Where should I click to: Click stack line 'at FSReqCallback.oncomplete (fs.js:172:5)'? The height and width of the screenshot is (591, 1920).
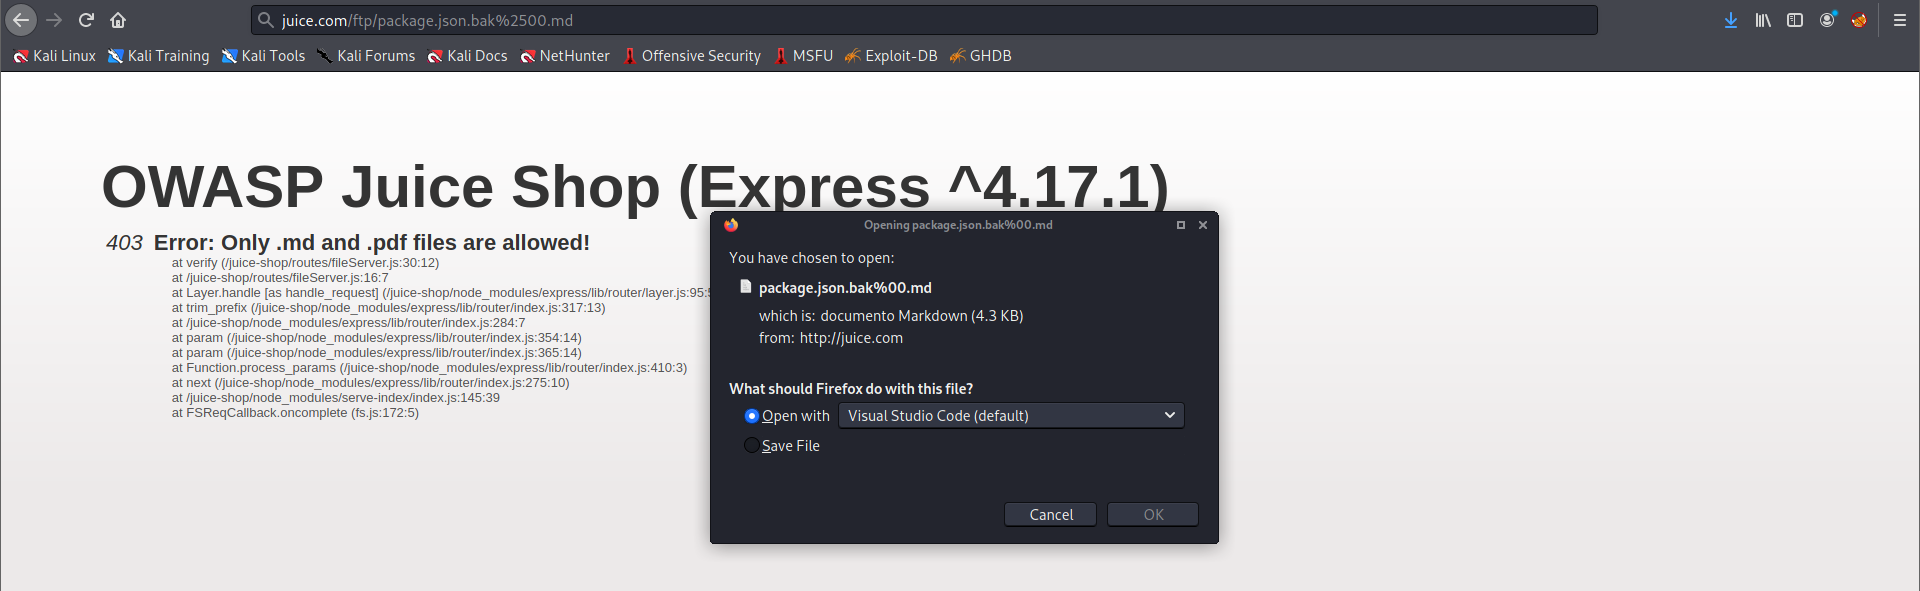(x=295, y=413)
